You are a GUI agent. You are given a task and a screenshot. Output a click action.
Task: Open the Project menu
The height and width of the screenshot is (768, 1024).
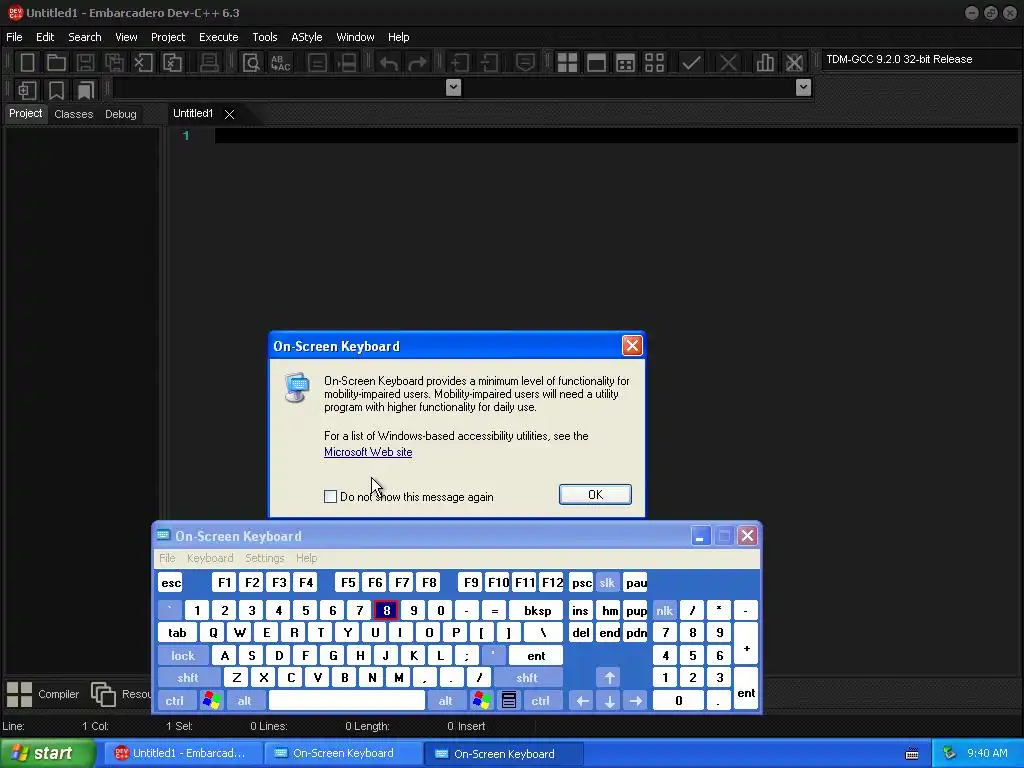(x=168, y=37)
